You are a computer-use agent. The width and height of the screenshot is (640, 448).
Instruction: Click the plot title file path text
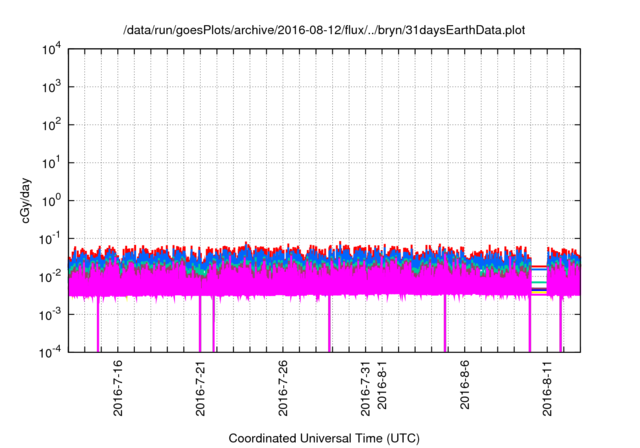click(x=324, y=30)
